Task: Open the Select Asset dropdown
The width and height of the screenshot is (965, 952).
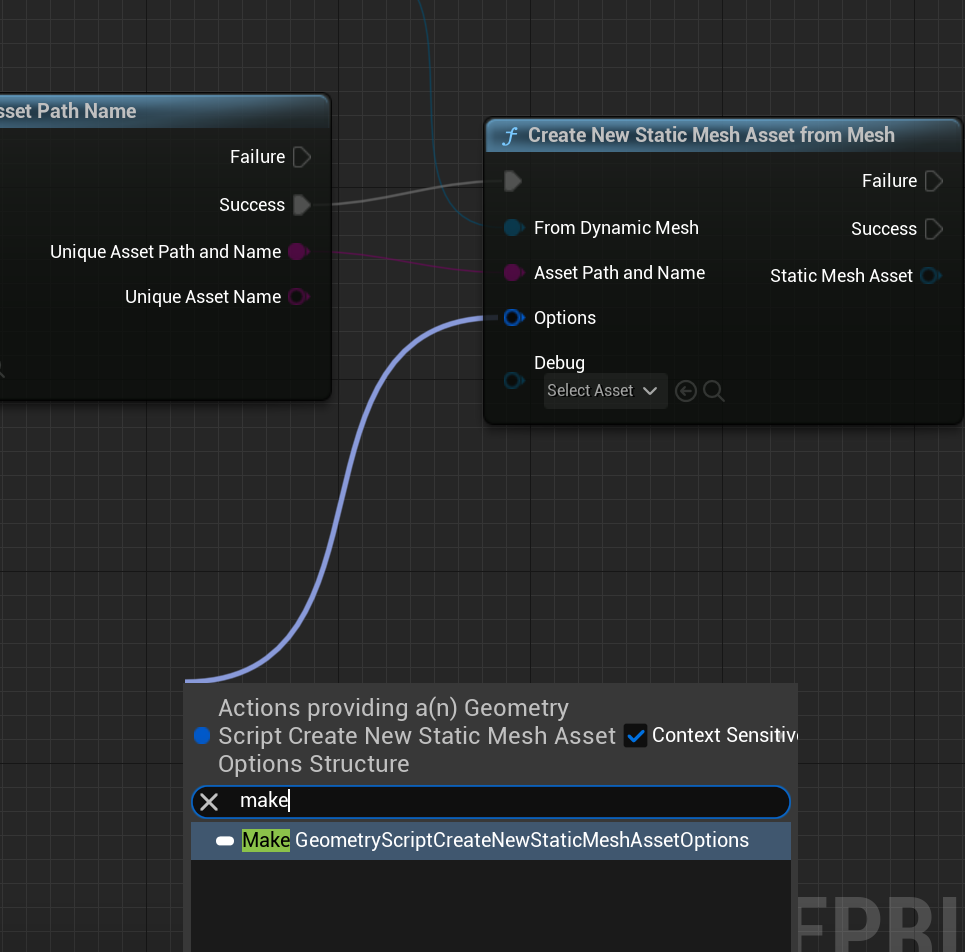Action: pyautogui.click(x=606, y=391)
